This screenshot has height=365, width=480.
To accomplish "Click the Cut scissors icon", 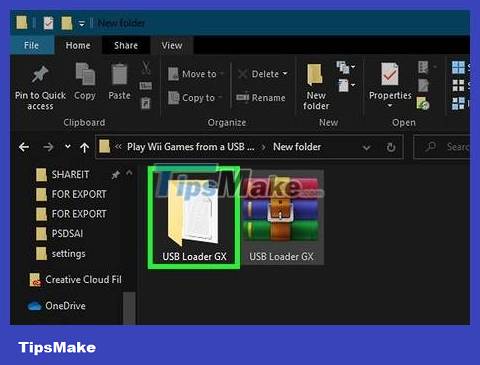I will point(146,68).
